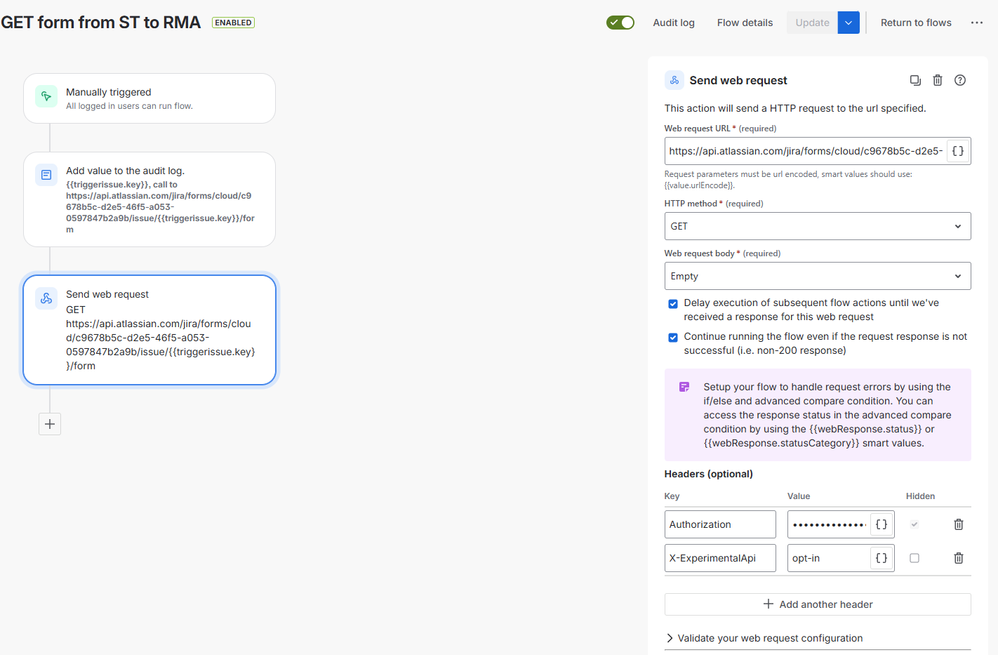Image resolution: width=998 pixels, height=655 pixels.
Task: Open the more options ellipsis menu
Action: point(977,22)
